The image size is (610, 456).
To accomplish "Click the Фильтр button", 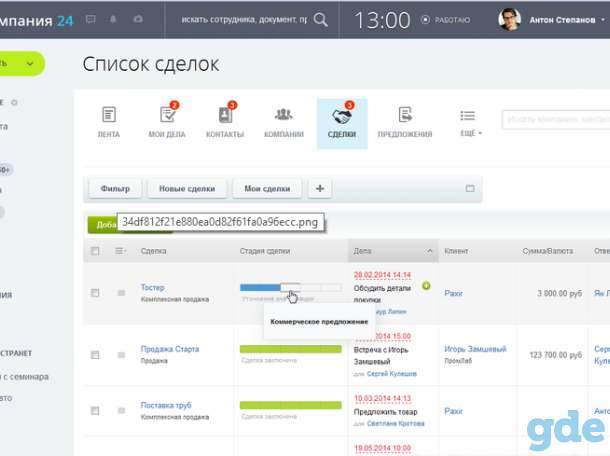I will pos(115,189).
